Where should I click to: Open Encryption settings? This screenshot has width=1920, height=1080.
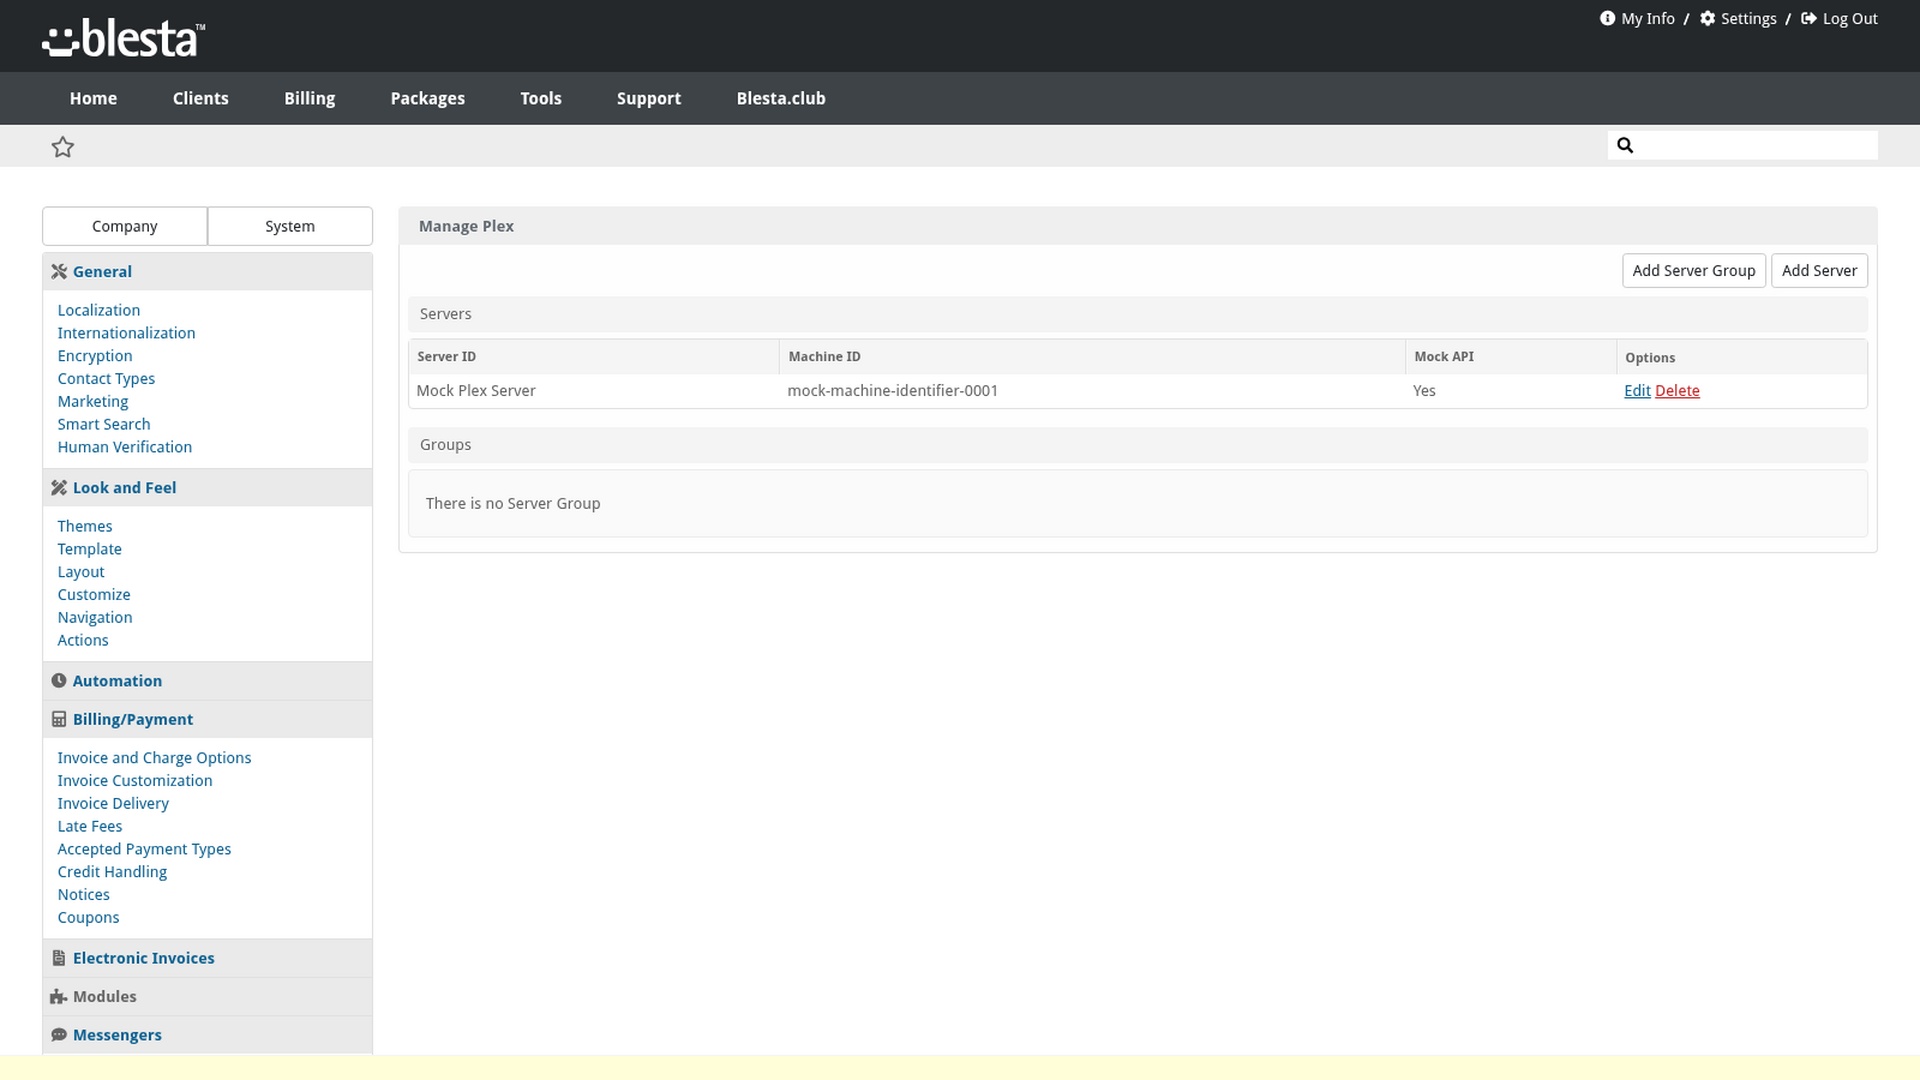tap(95, 356)
